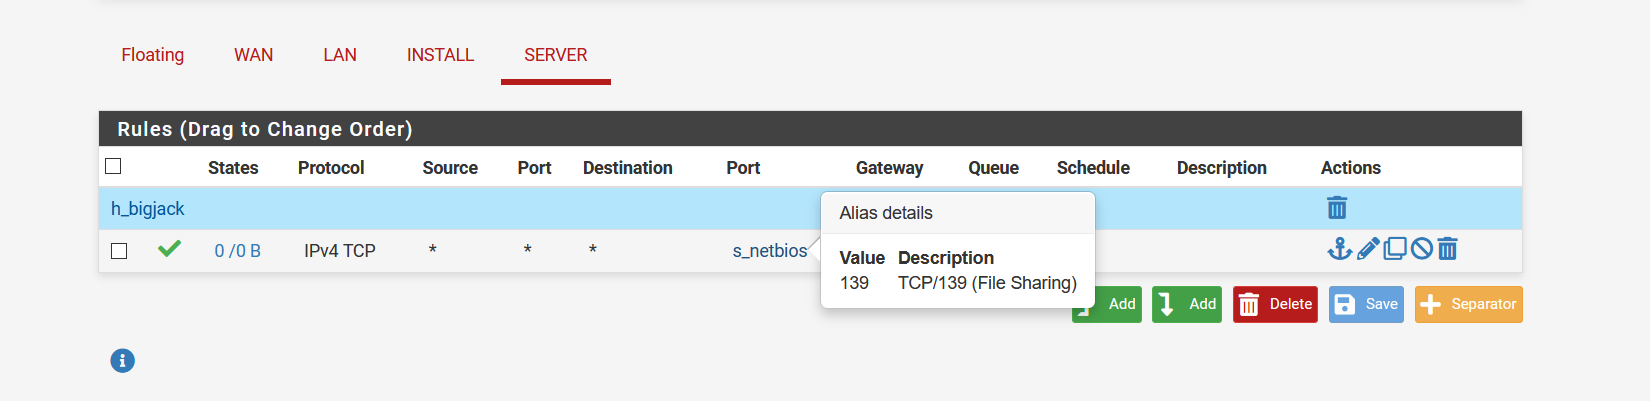Disable the IPv4 TCP rule via ban icon

click(1421, 249)
